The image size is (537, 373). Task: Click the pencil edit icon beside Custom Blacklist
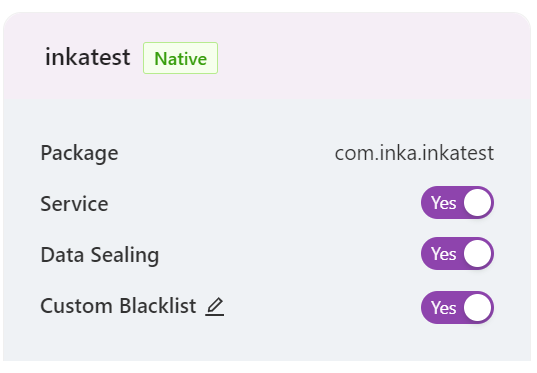(214, 306)
